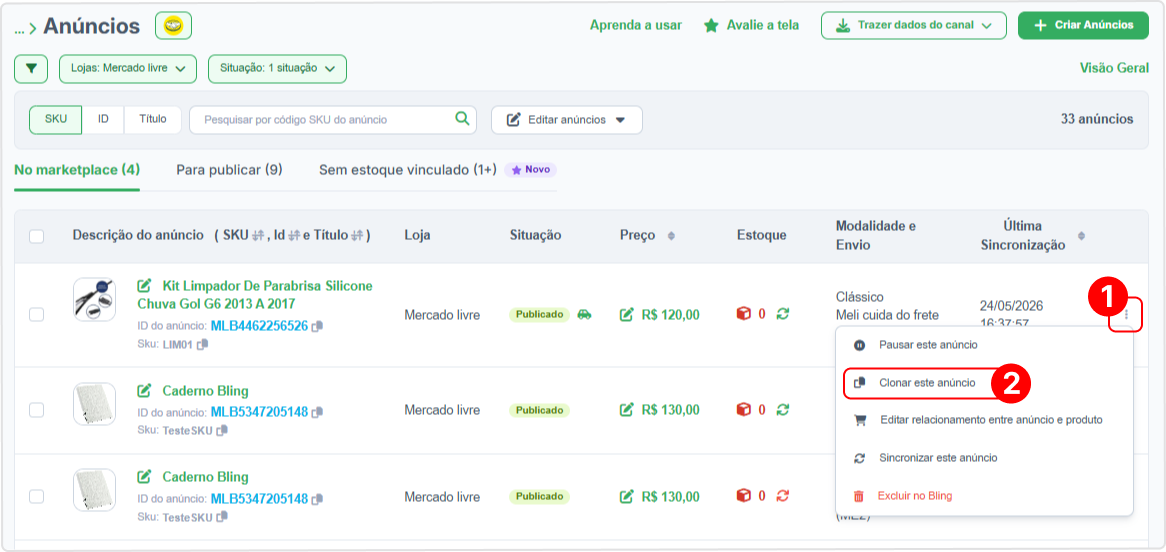Switch to Para publicar (9) tab
1166x552 pixels.
click(x=229, y=170)
